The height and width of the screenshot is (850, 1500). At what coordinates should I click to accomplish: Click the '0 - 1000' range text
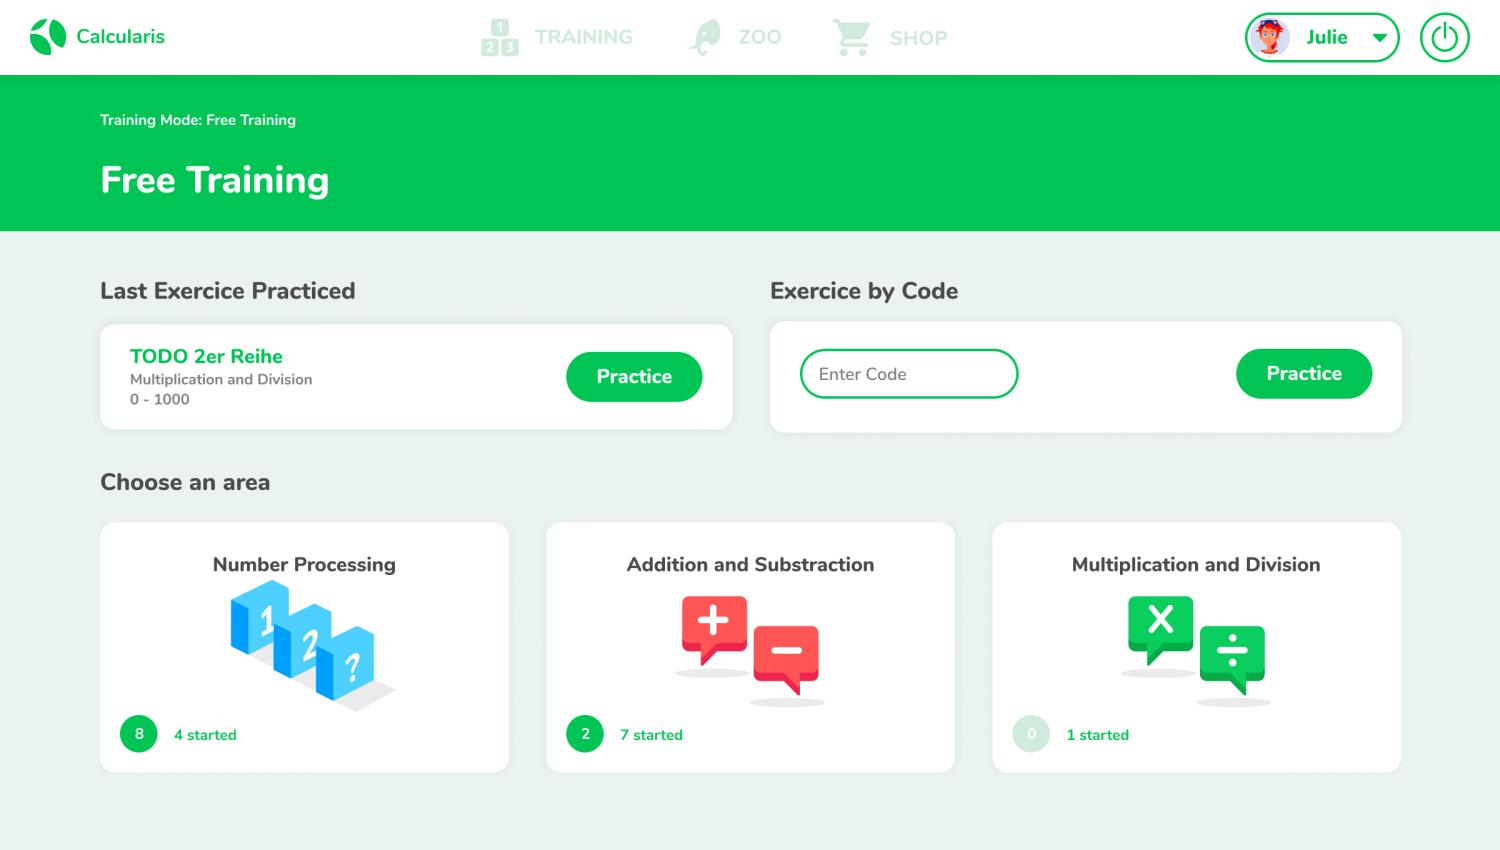click(160, 399)
